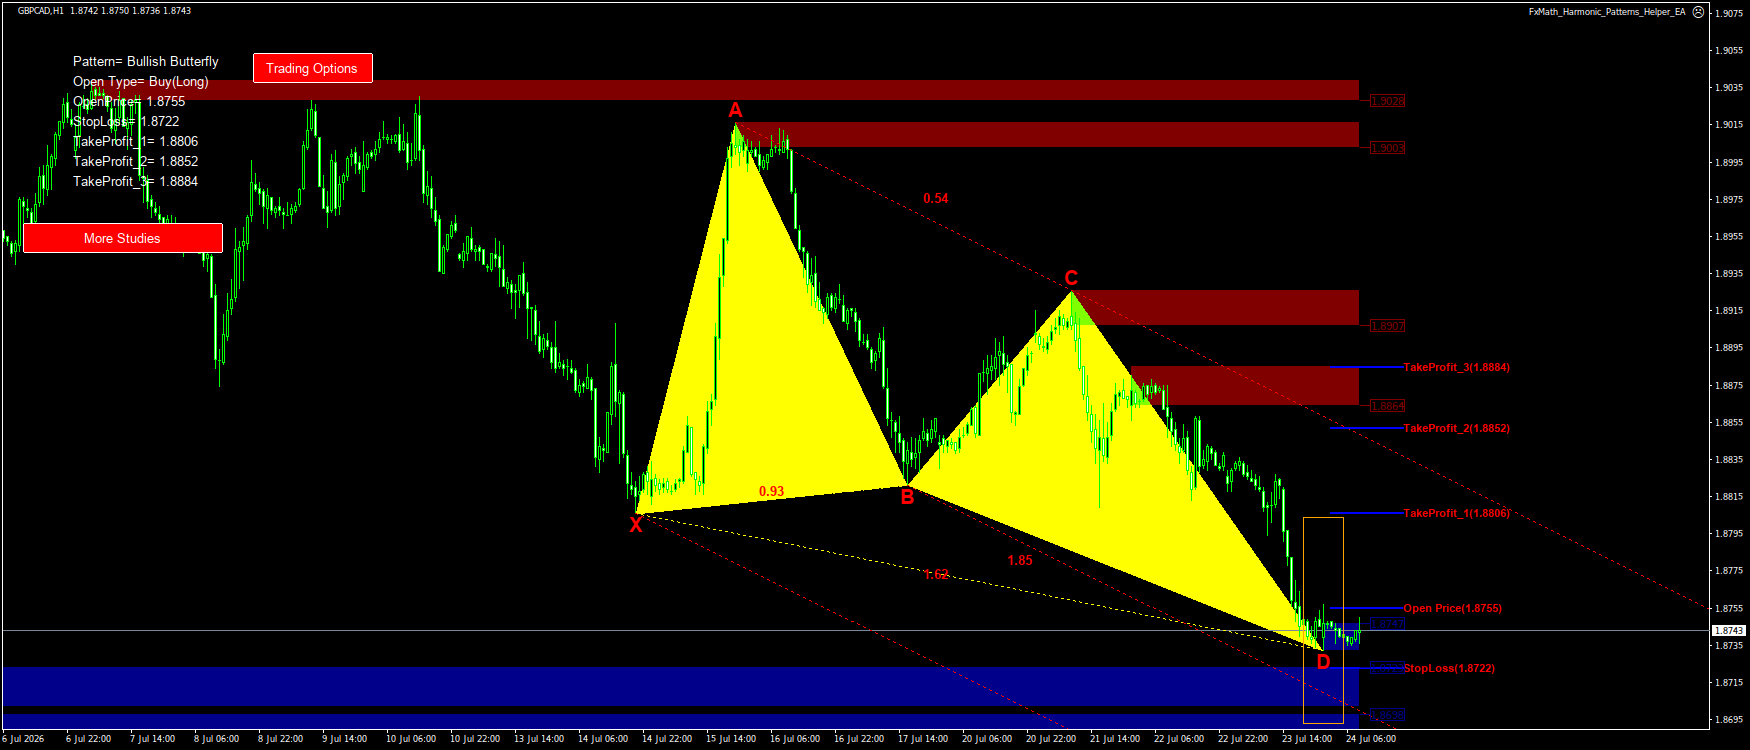Click the pattern point label A
The image size is (1750, 750).
[735, 110]
